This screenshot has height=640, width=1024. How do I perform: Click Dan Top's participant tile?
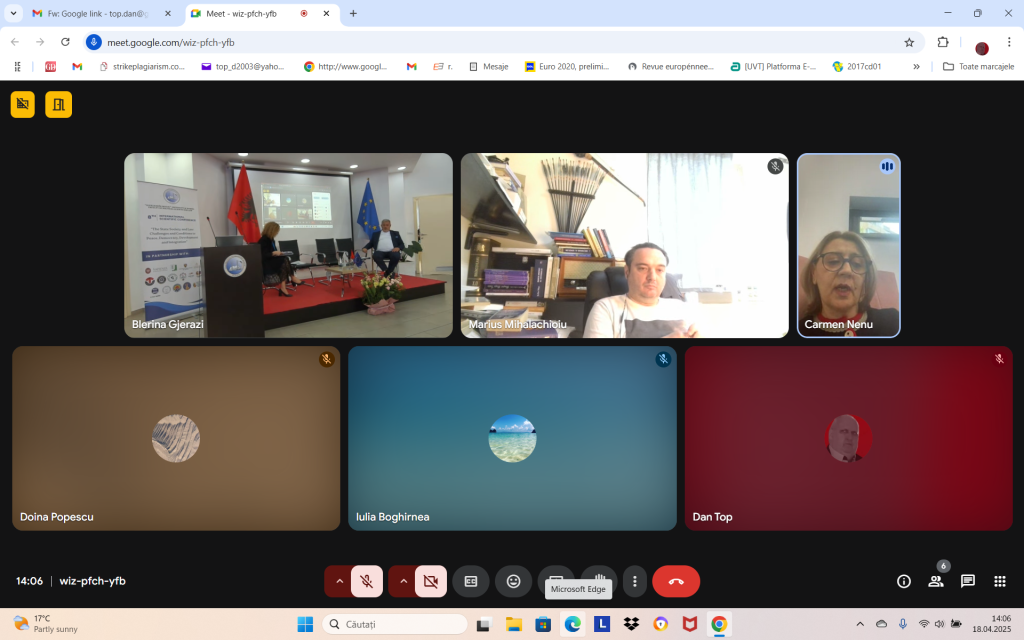pos(848,438)
